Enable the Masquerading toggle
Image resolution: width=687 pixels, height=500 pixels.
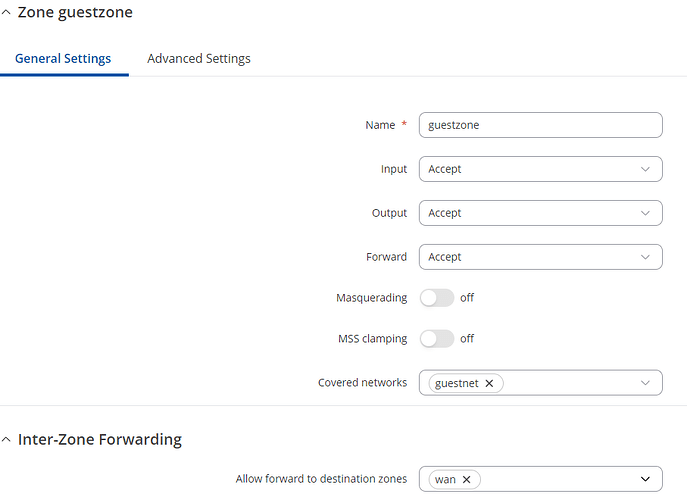[437, 298]
